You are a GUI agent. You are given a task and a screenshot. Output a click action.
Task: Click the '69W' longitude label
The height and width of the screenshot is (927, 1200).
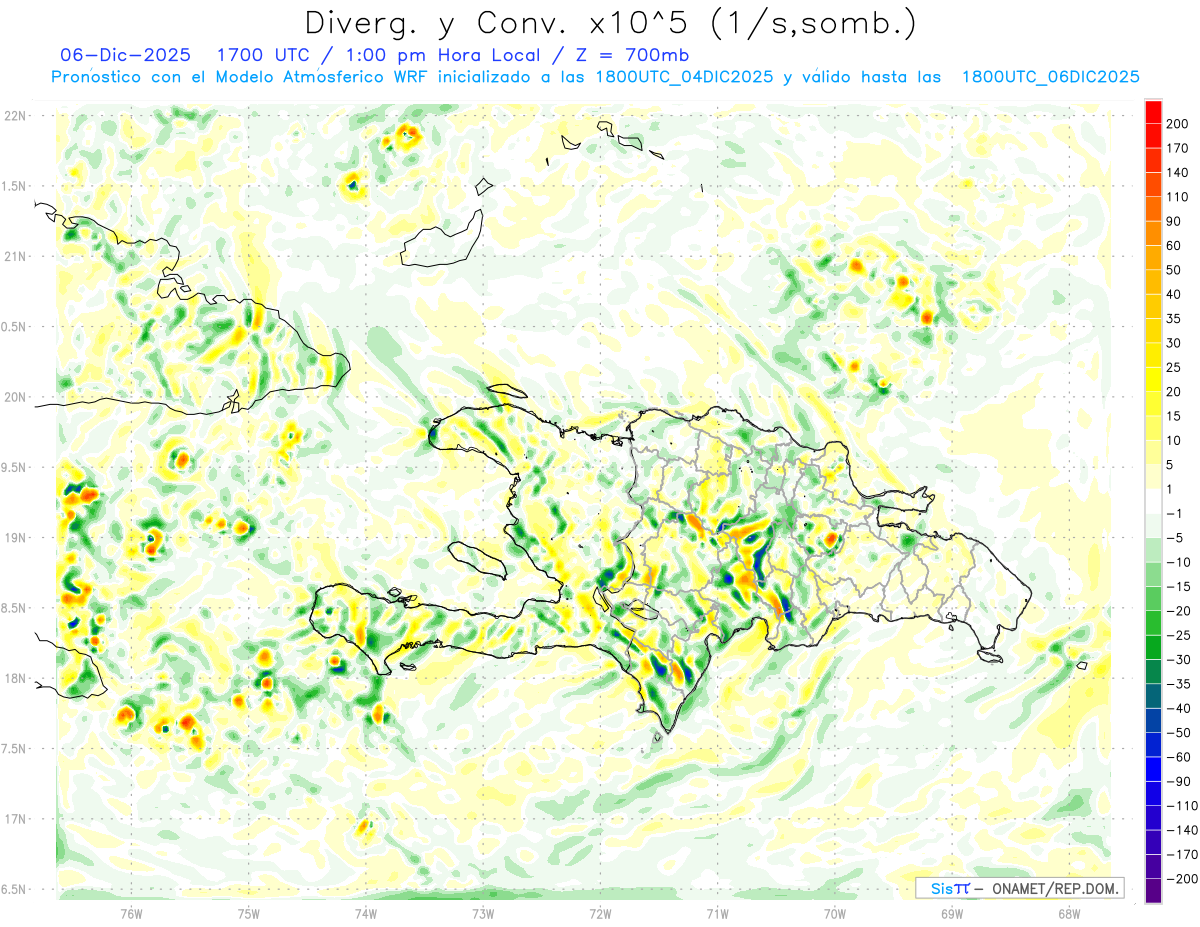point(952,914)
